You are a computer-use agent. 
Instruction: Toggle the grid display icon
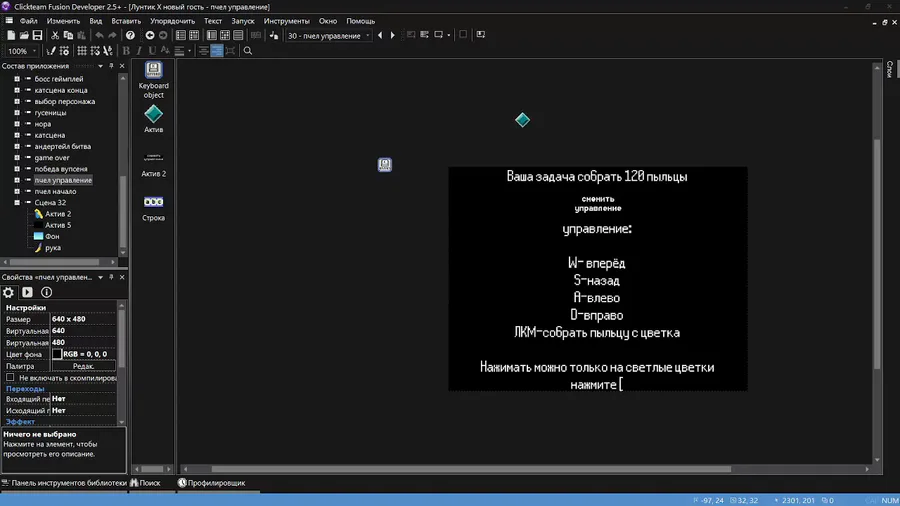pyautogui.click(x=82, y=51)
